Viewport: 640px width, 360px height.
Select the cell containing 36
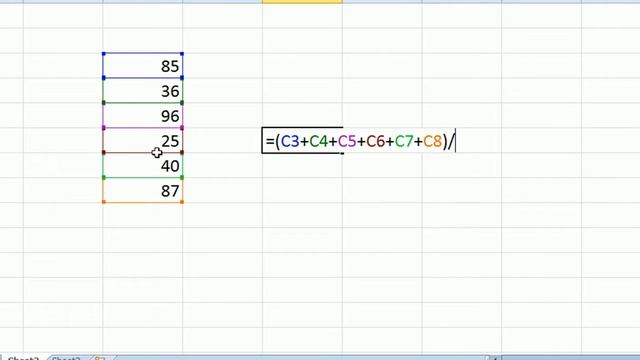tap(142, 91)
